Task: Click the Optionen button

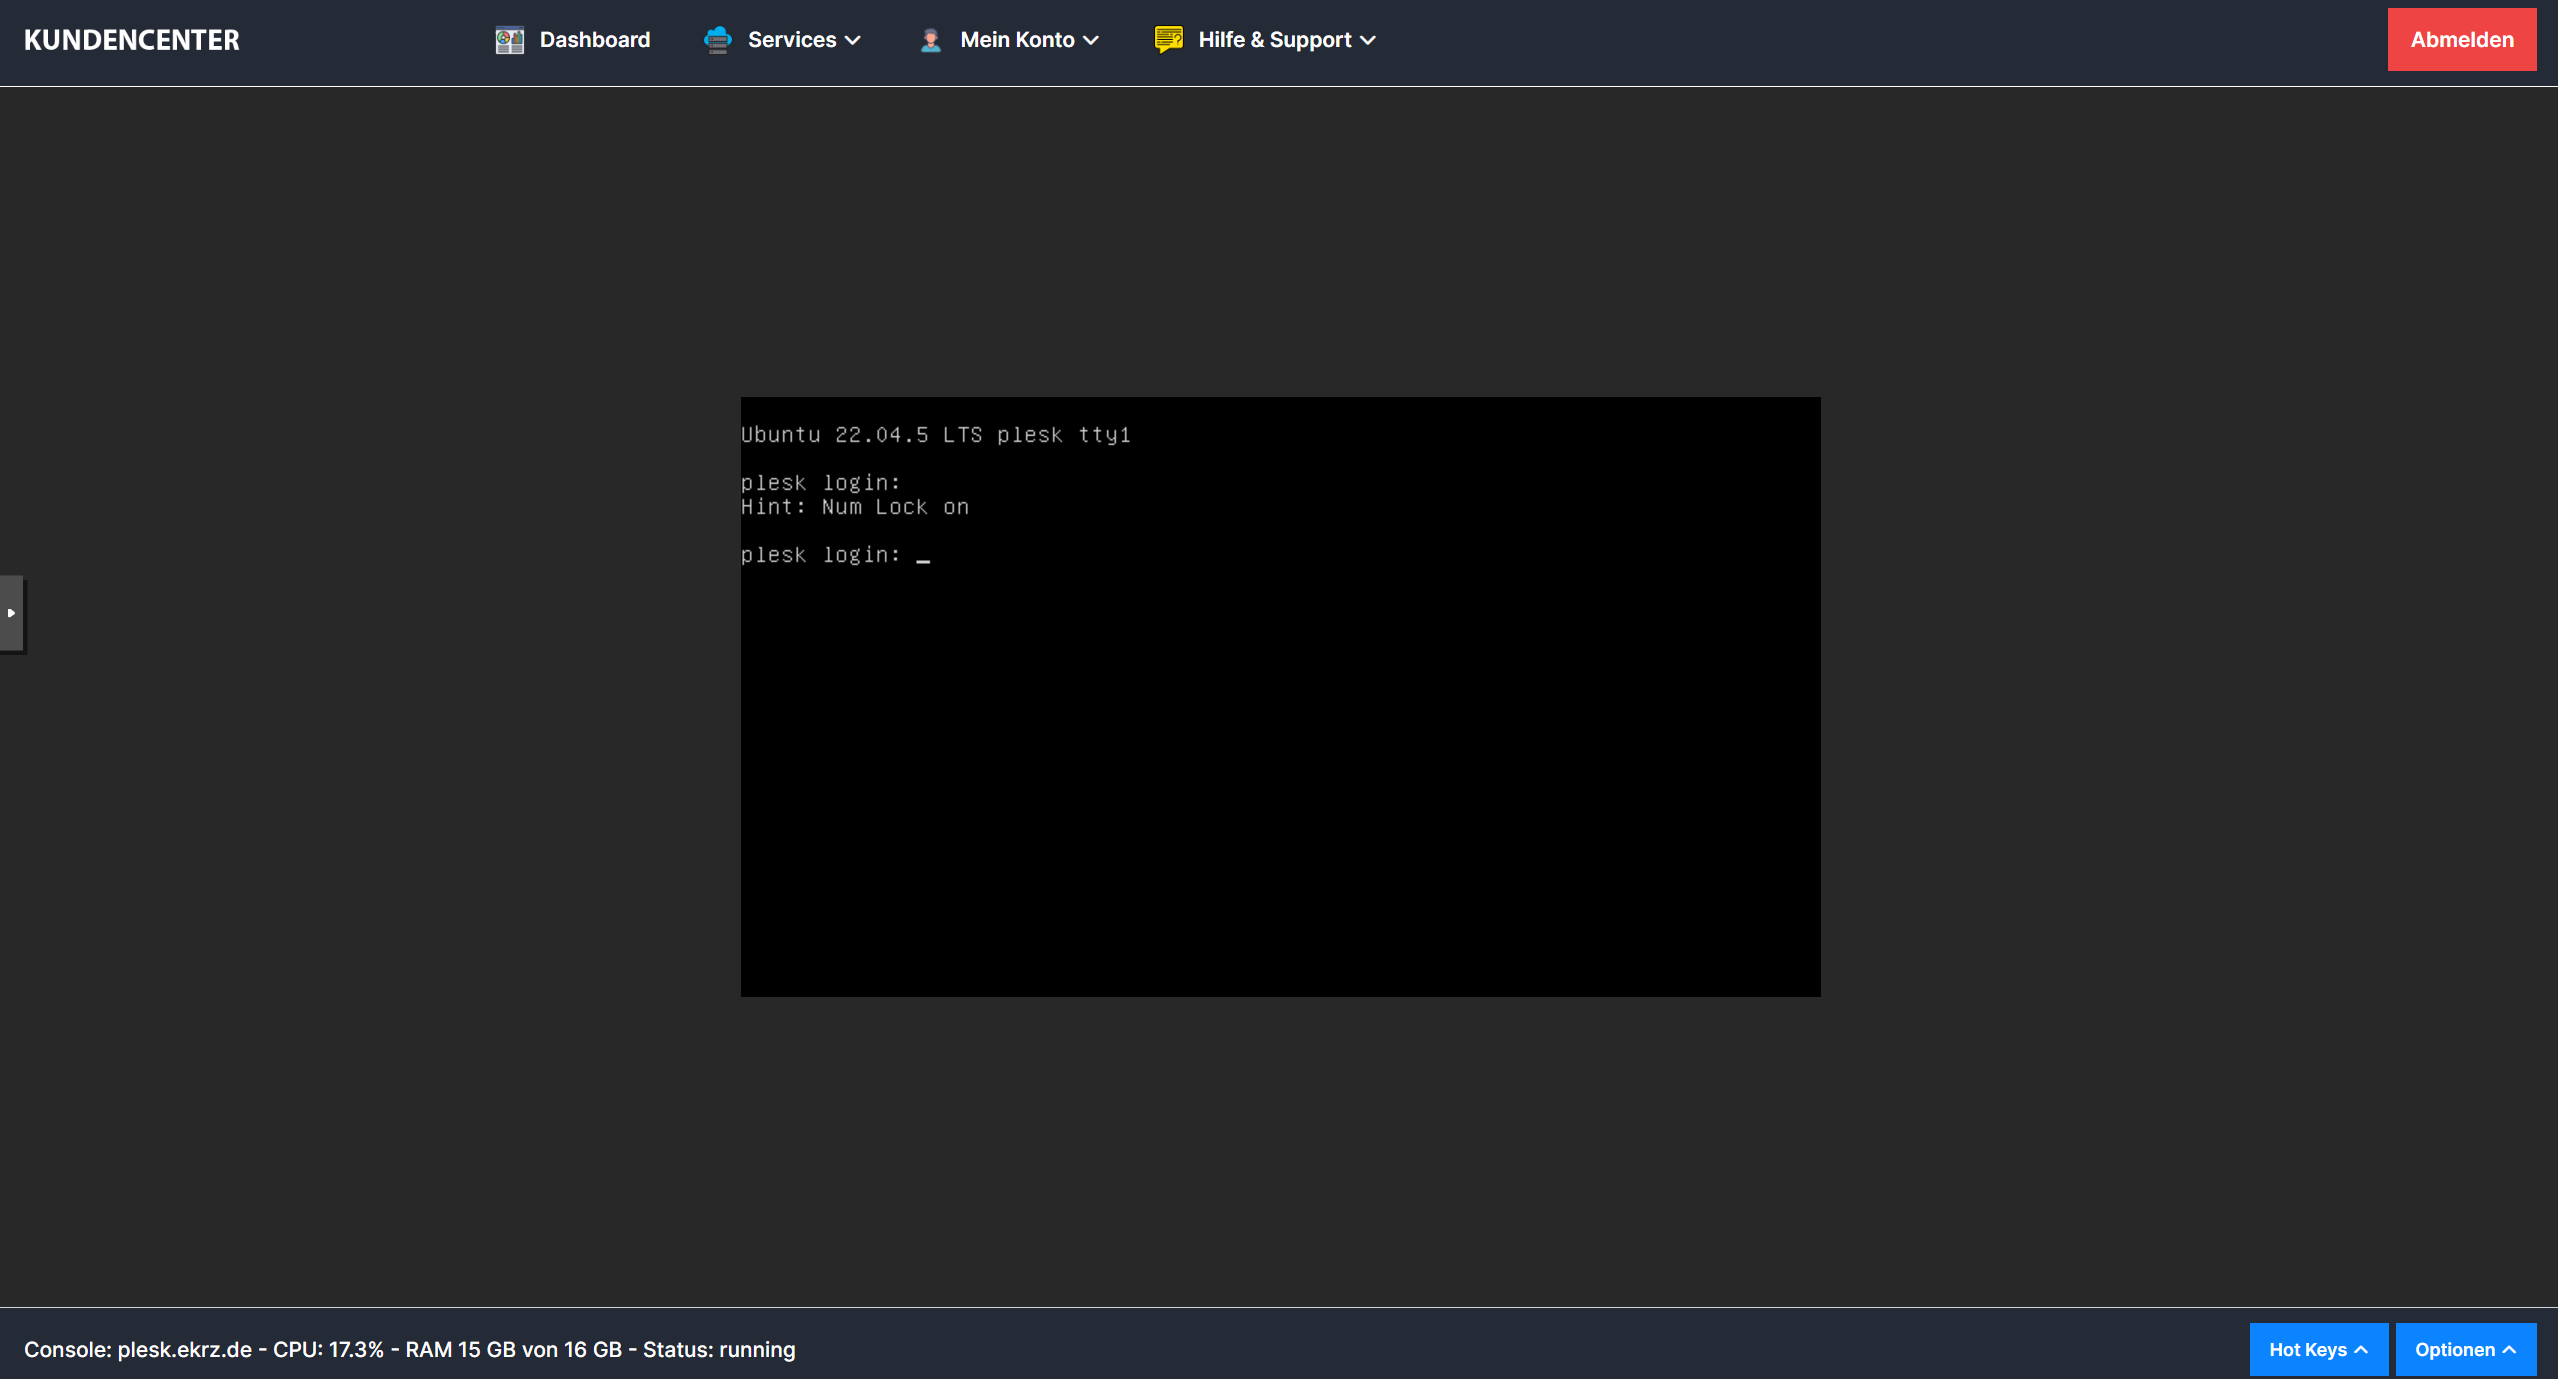Action: 2454,1350
